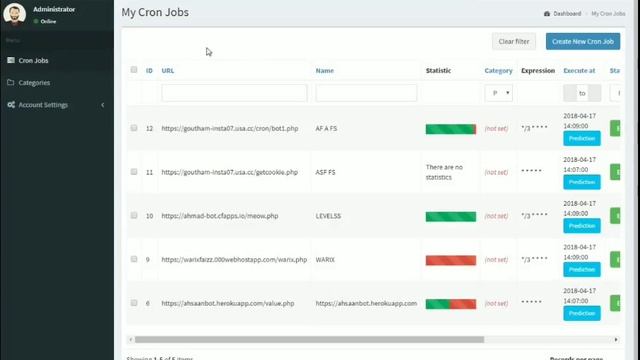Sort by Category column header
Screen dimensions: 640x360
tap(498, 71)
